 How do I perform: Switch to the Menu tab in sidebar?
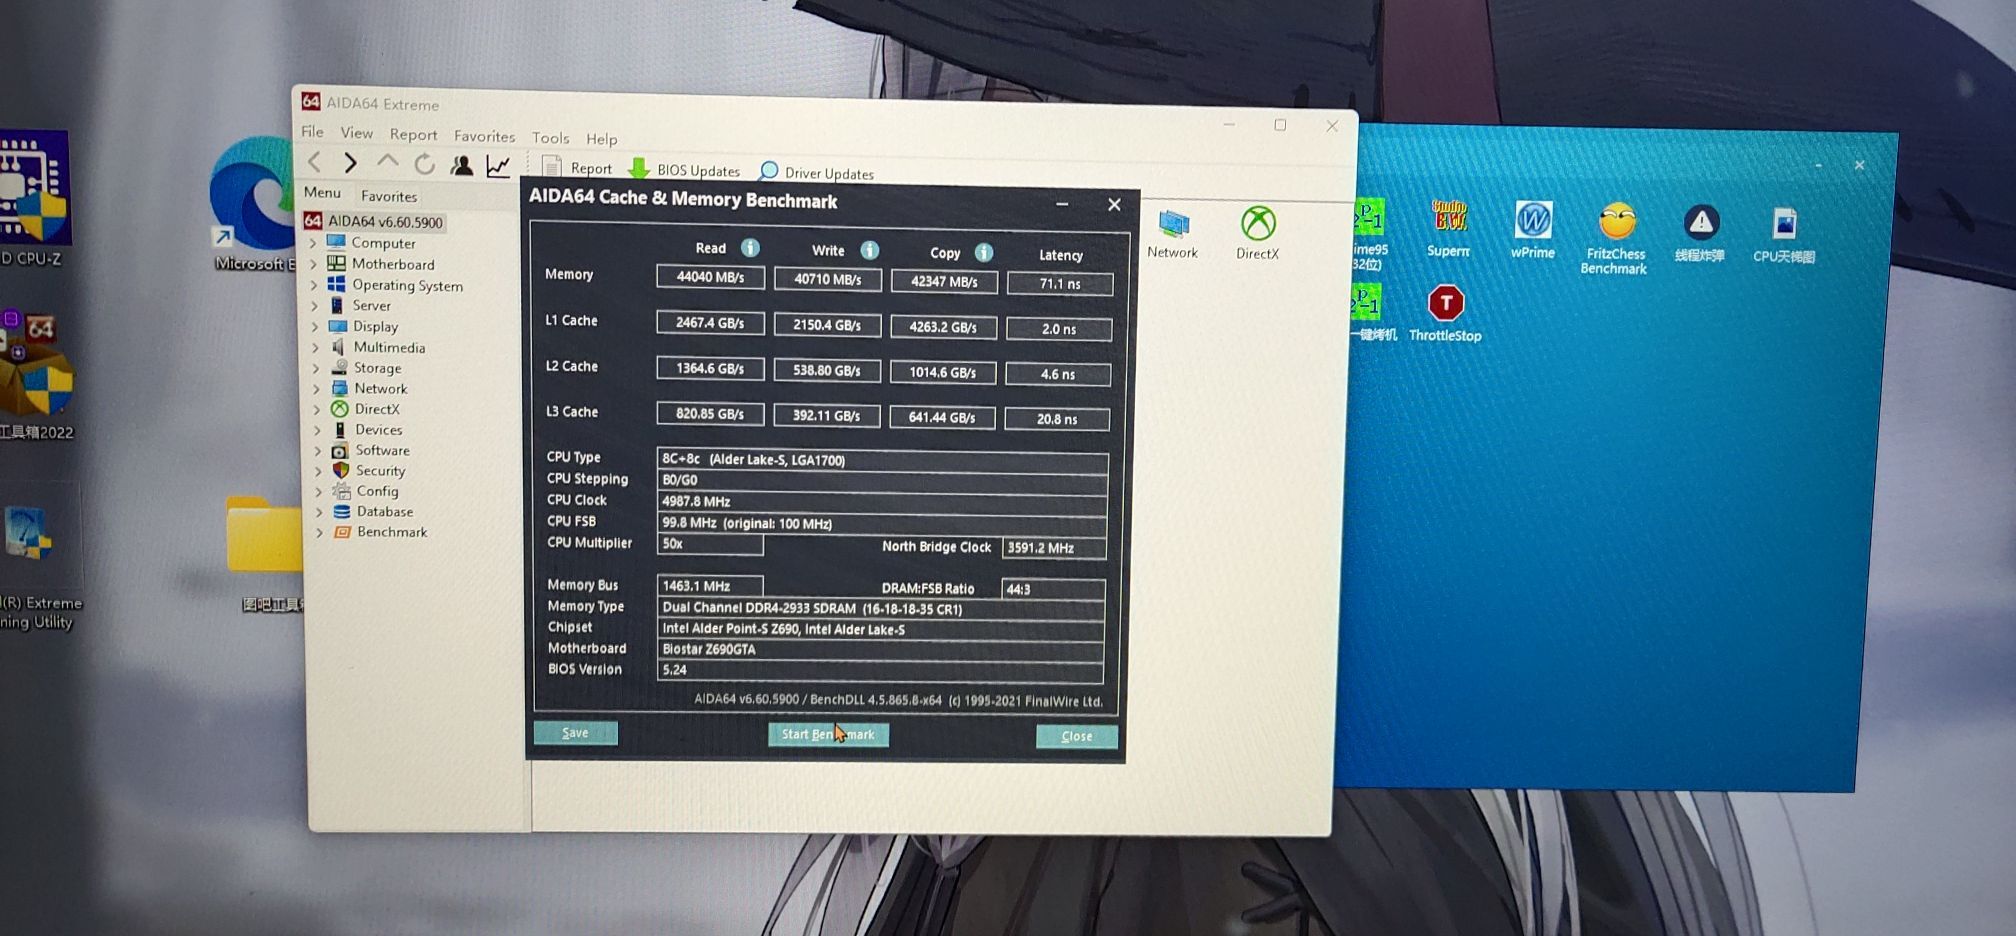coord(322,192)
